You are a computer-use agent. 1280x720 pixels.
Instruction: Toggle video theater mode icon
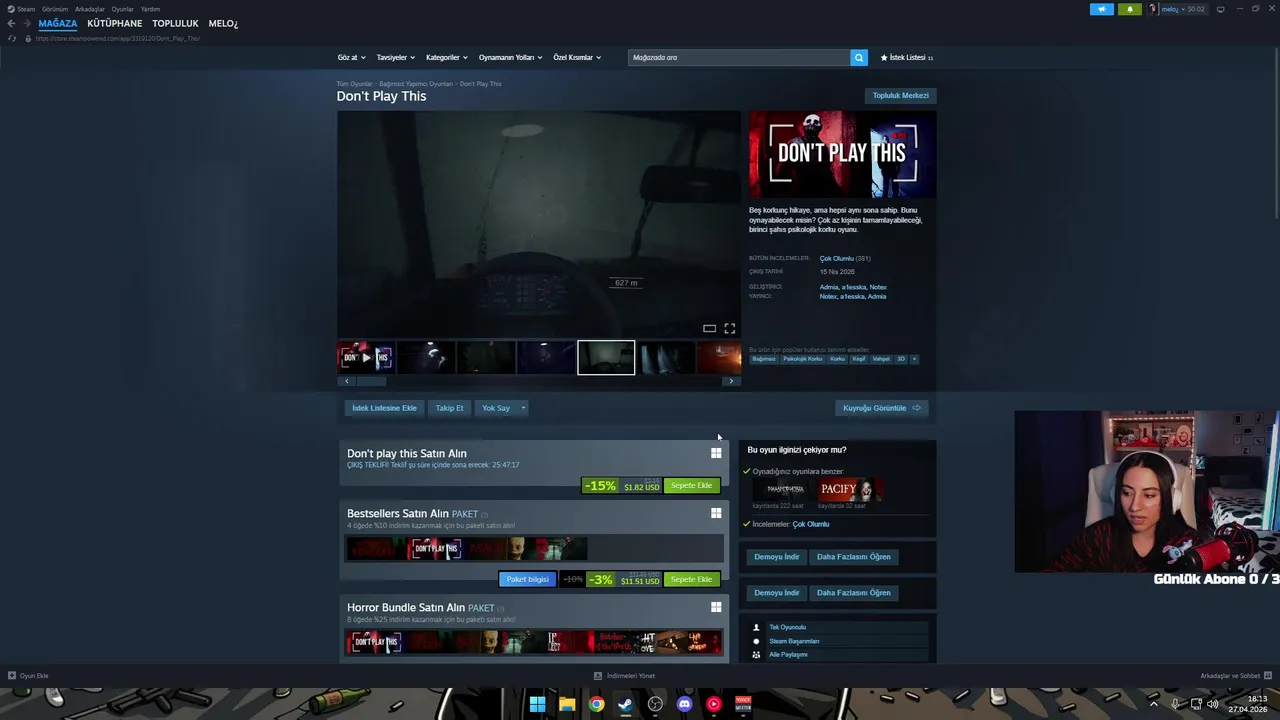pos(709,328)
